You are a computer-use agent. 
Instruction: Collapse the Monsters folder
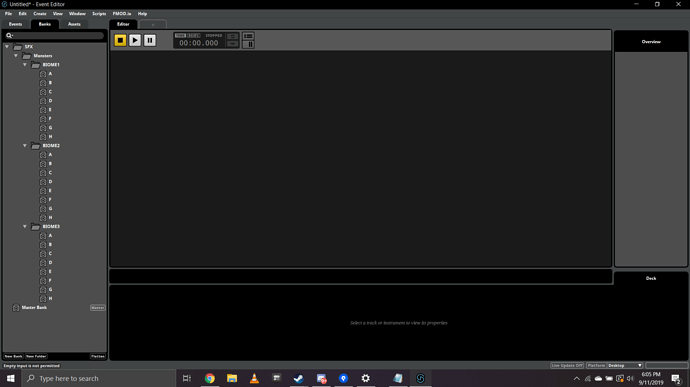tap(16, 55)
